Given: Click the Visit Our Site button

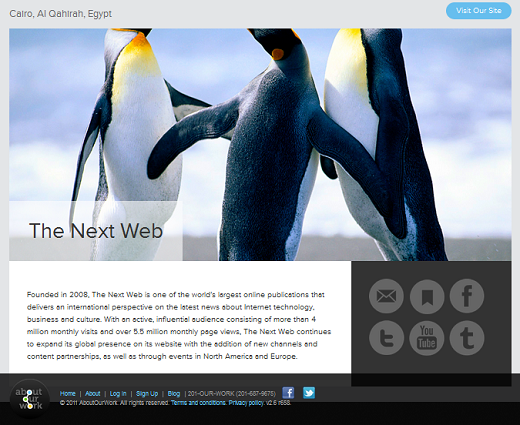Looking at the screenshot, I should [x=479, y=11].
